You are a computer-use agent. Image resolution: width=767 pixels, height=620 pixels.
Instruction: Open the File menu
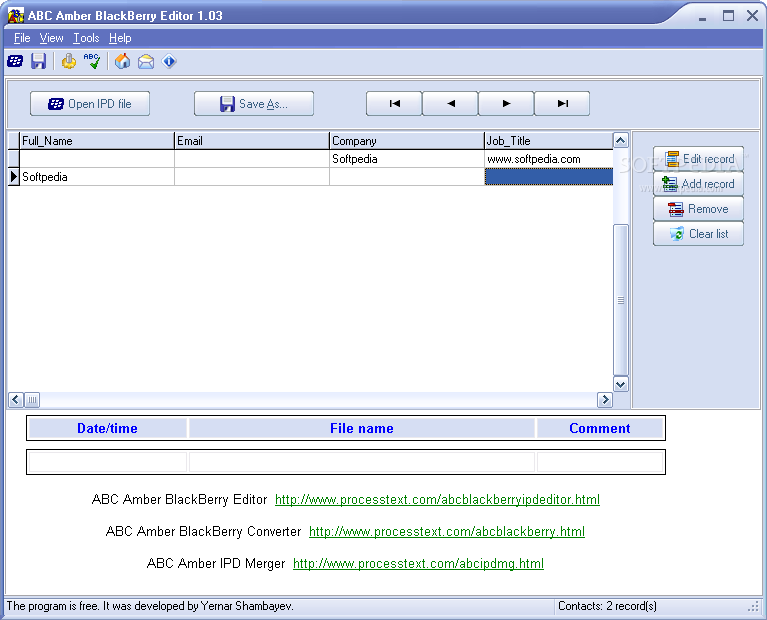coord(22,38)
